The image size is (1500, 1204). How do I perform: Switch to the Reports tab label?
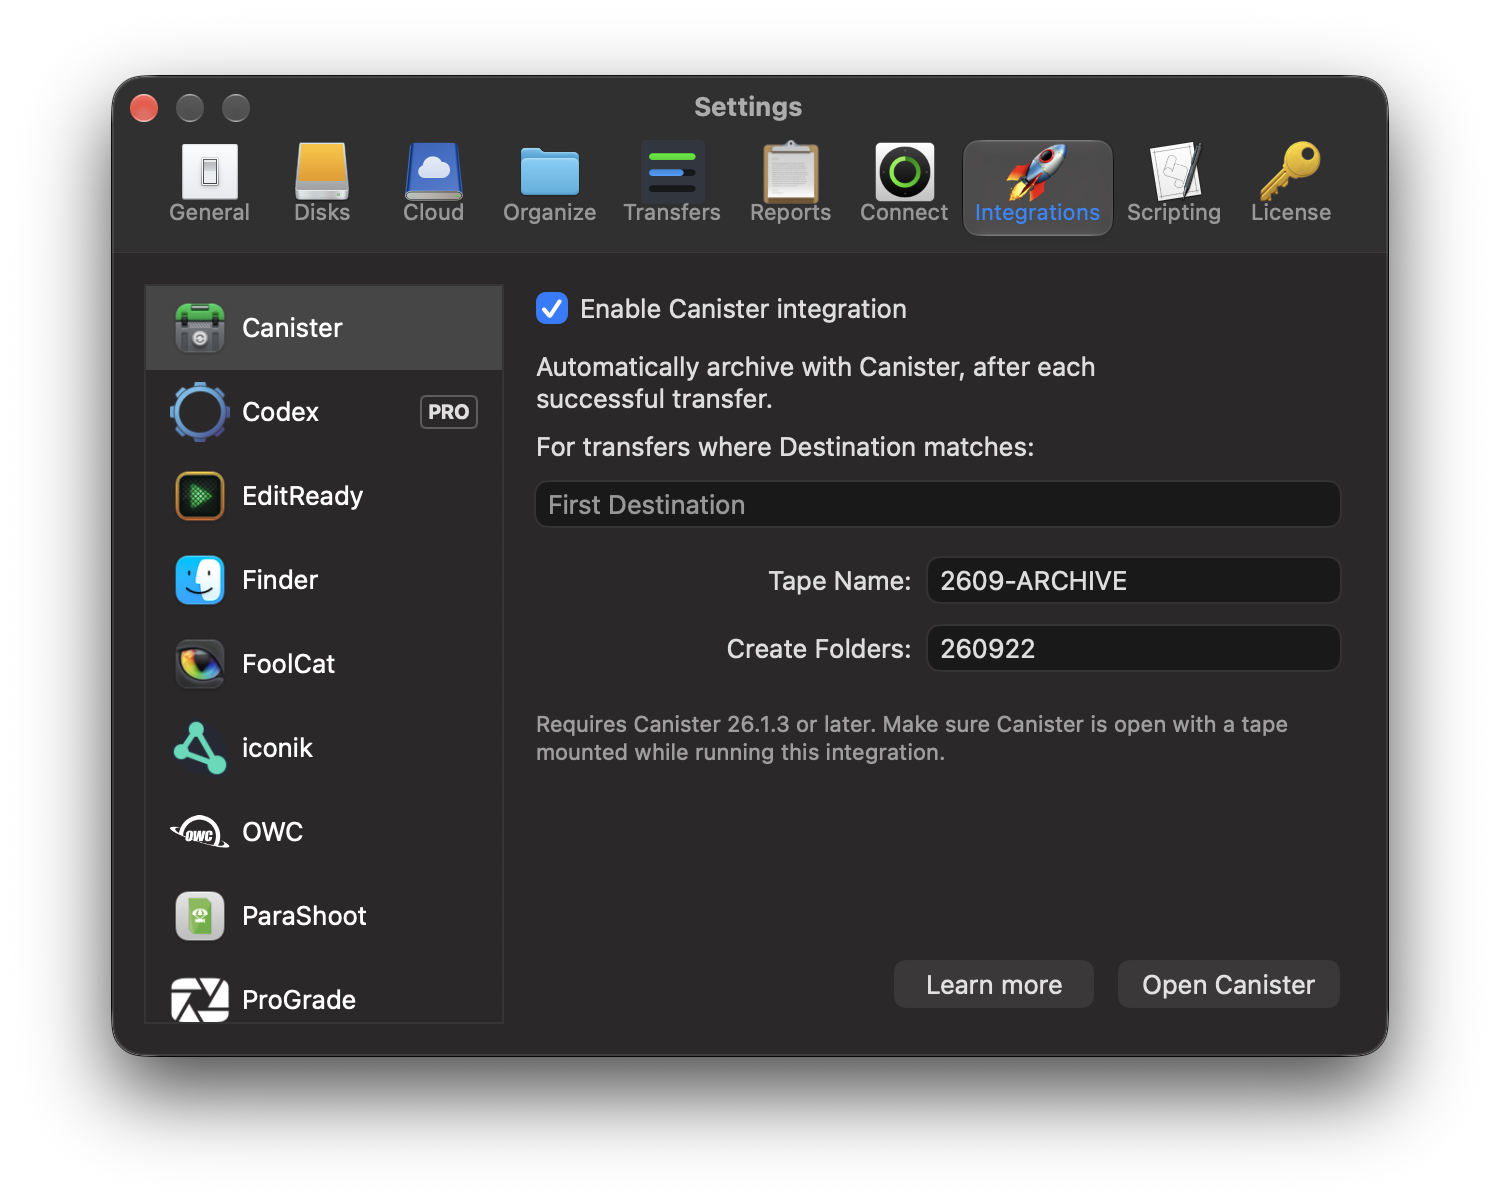point(791,213)
